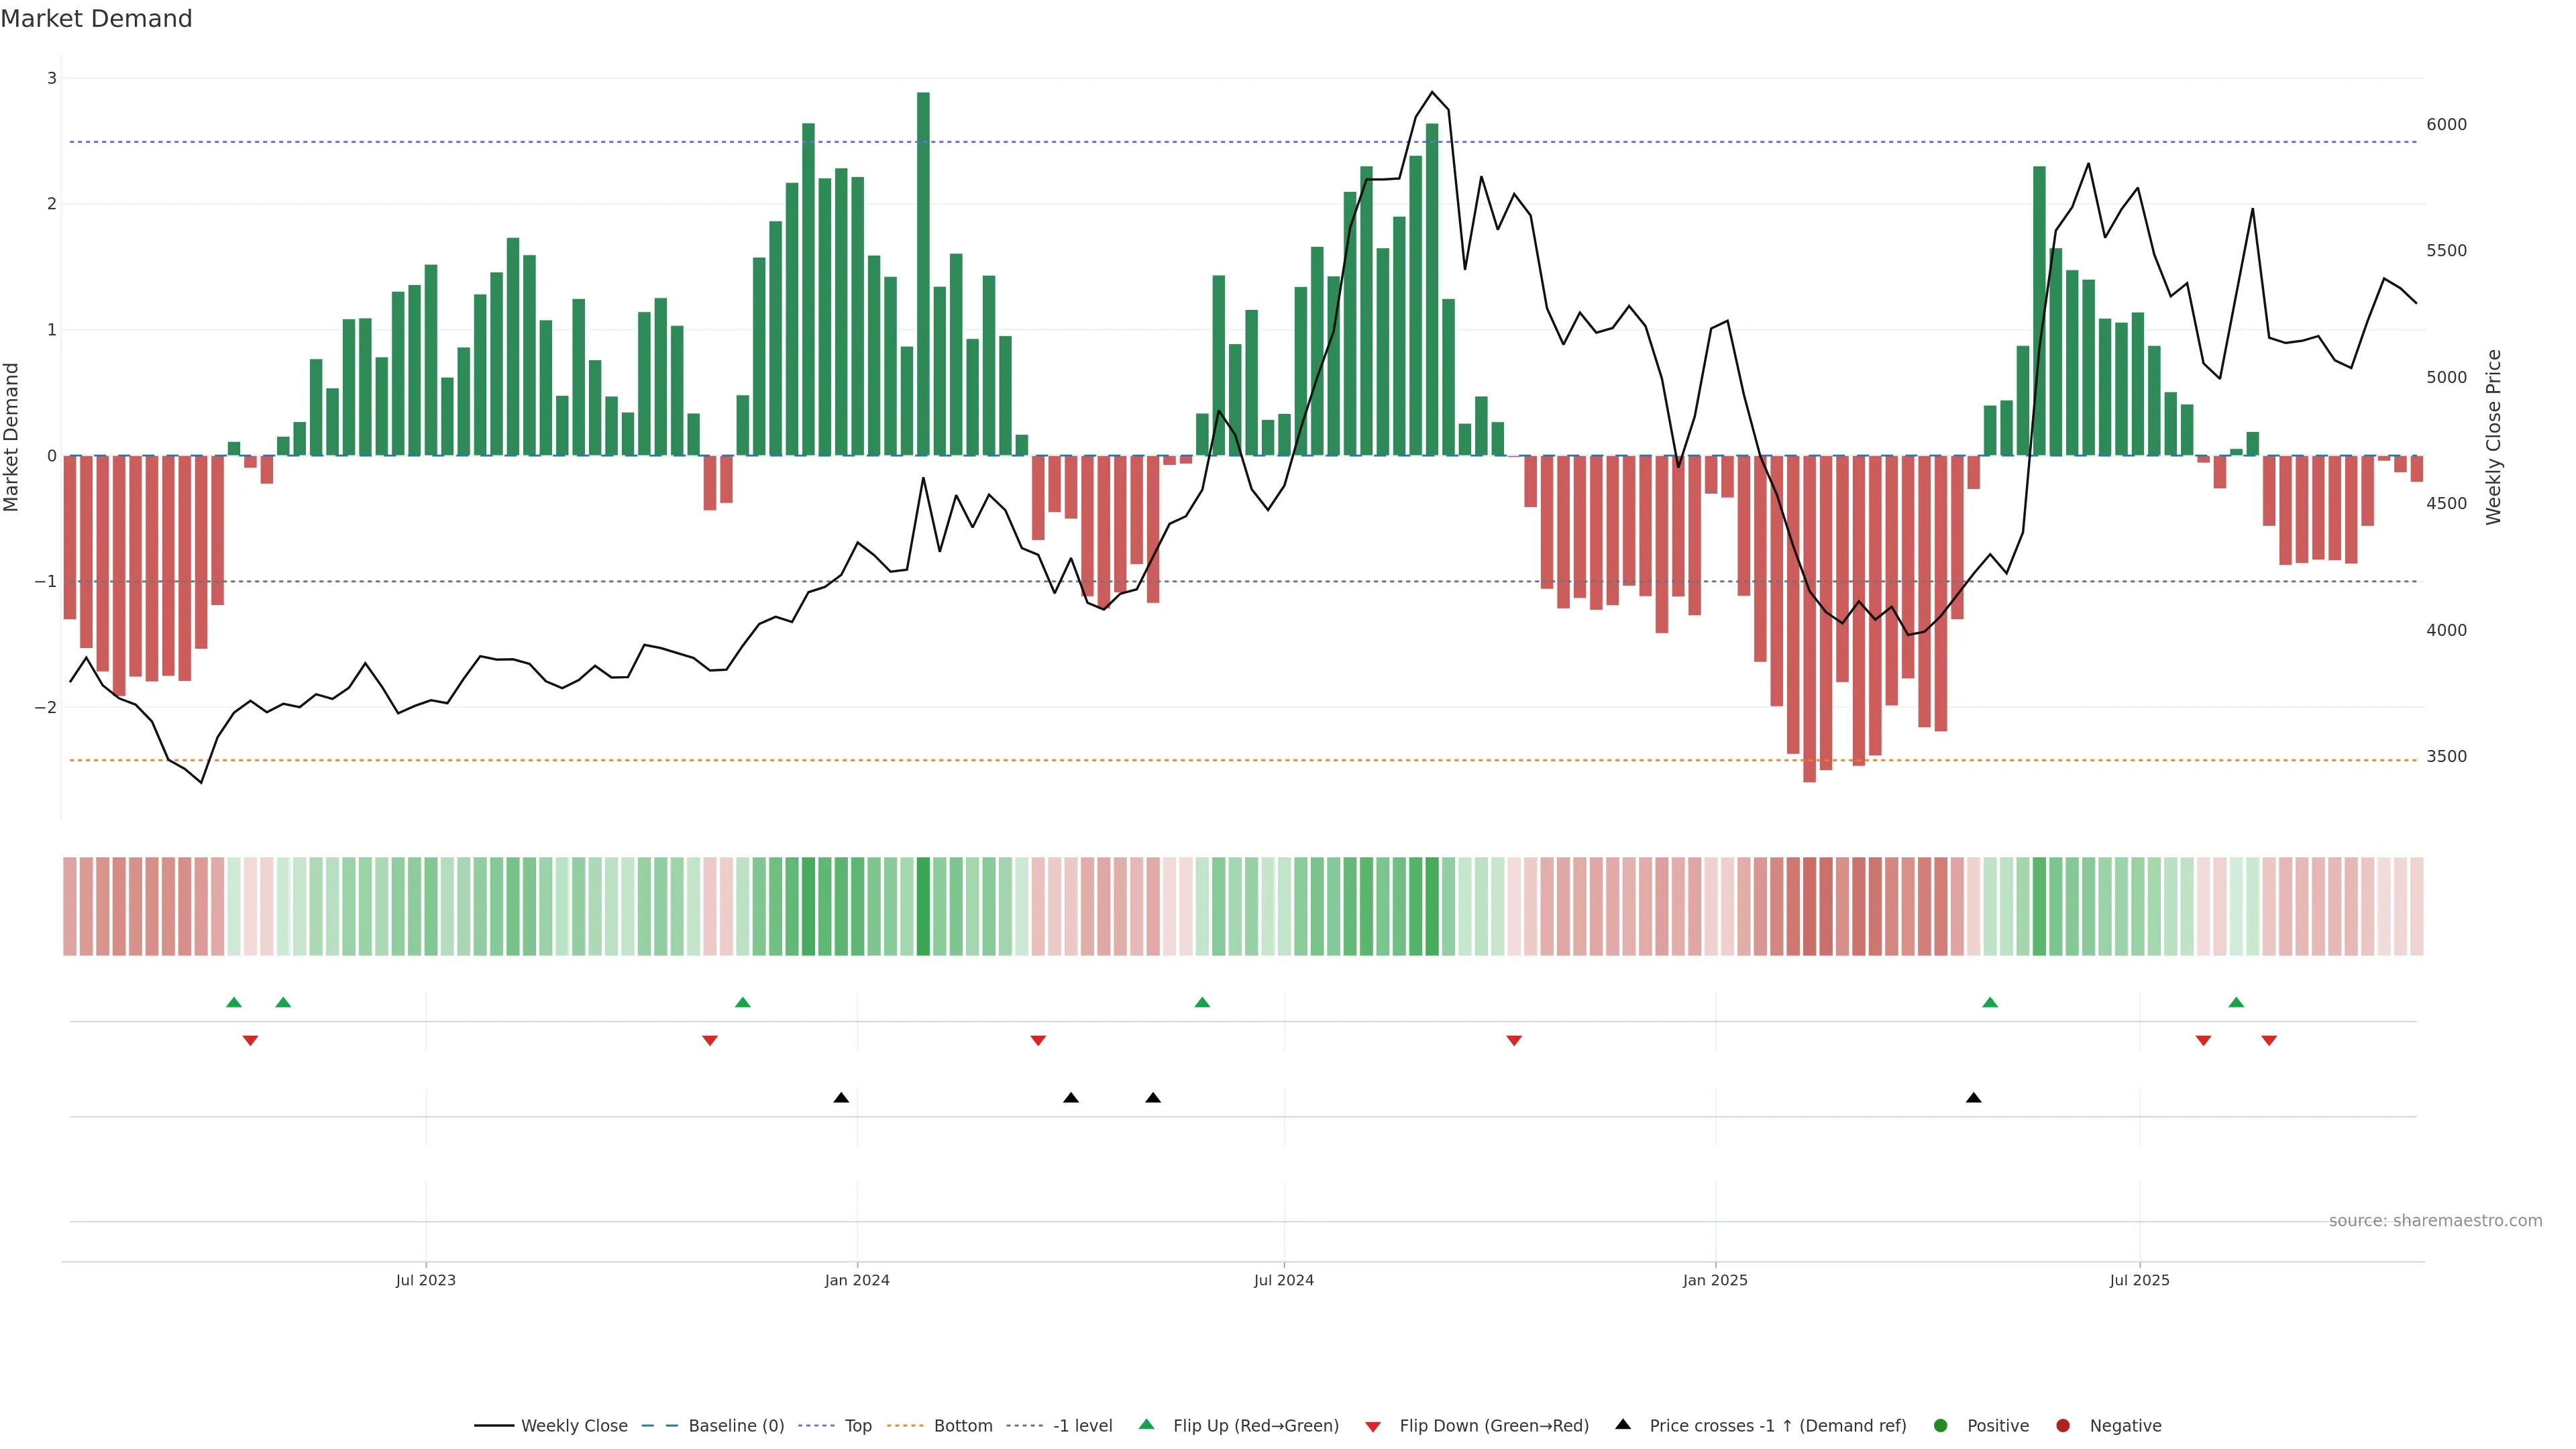Click the Market Demand chart title
This screenshot has width=2576, height=1449.
coord(96,19)
